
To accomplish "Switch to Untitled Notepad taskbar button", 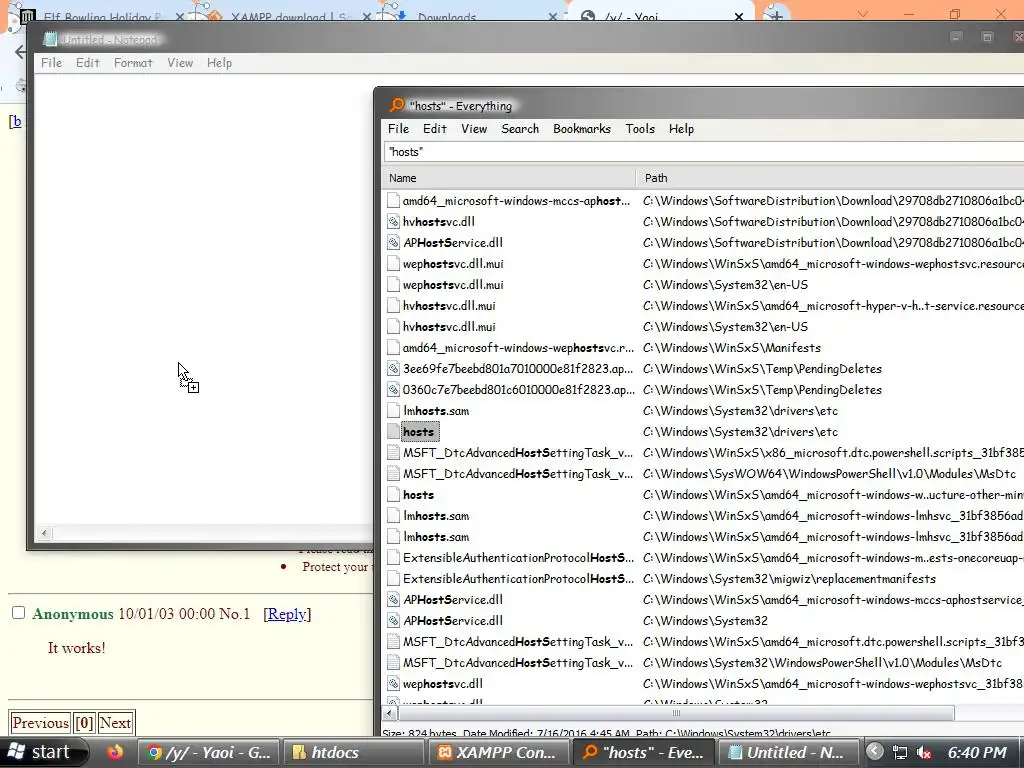I will (x=789, y=752).
